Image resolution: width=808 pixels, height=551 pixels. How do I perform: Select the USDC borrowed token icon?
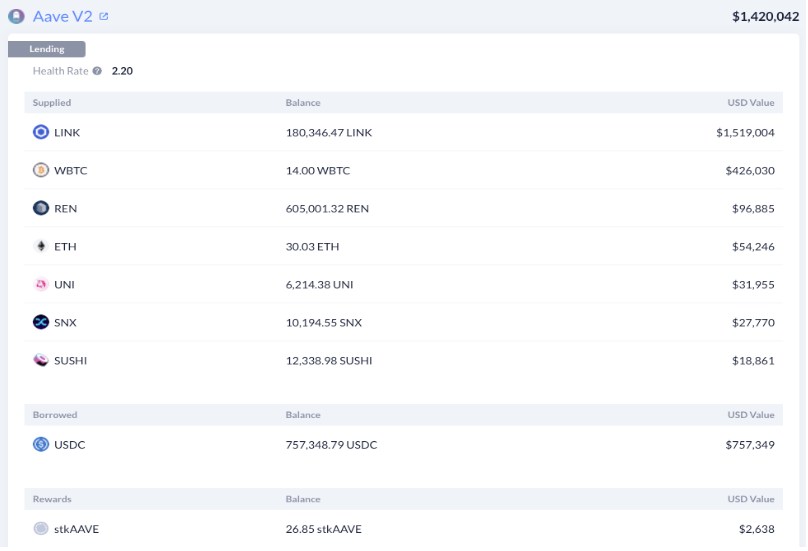41,444
